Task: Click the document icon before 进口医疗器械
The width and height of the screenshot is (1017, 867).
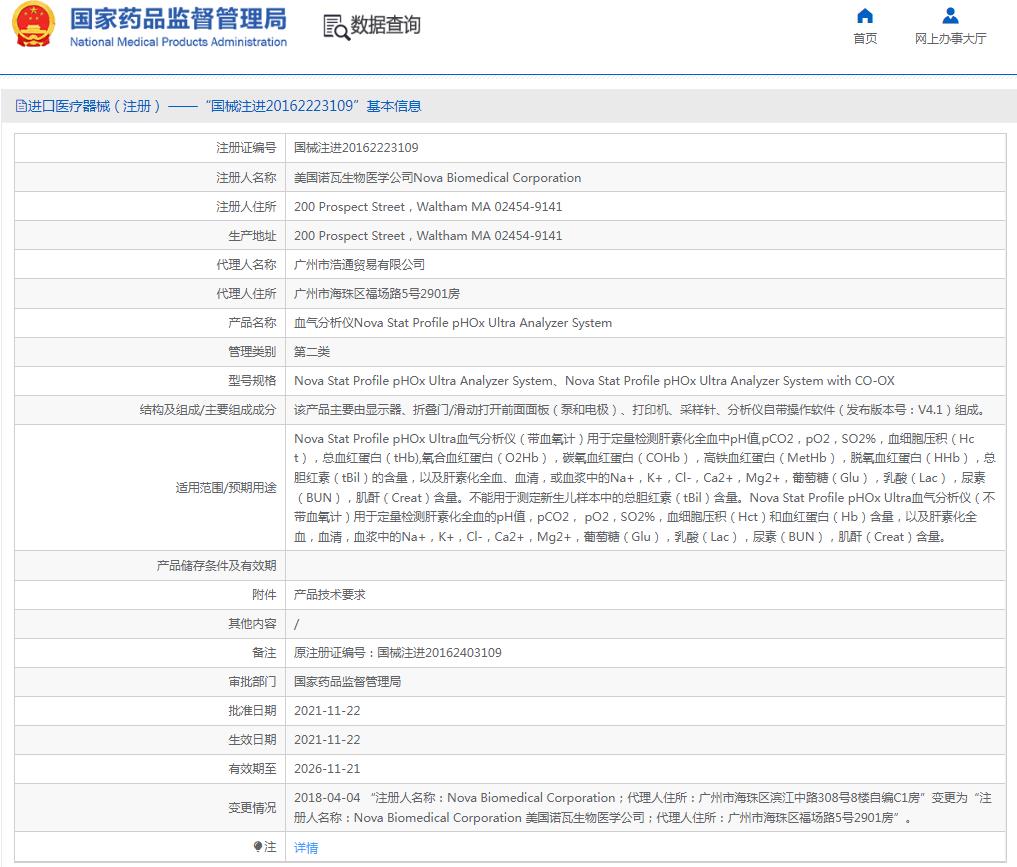Action: (21, 106)
